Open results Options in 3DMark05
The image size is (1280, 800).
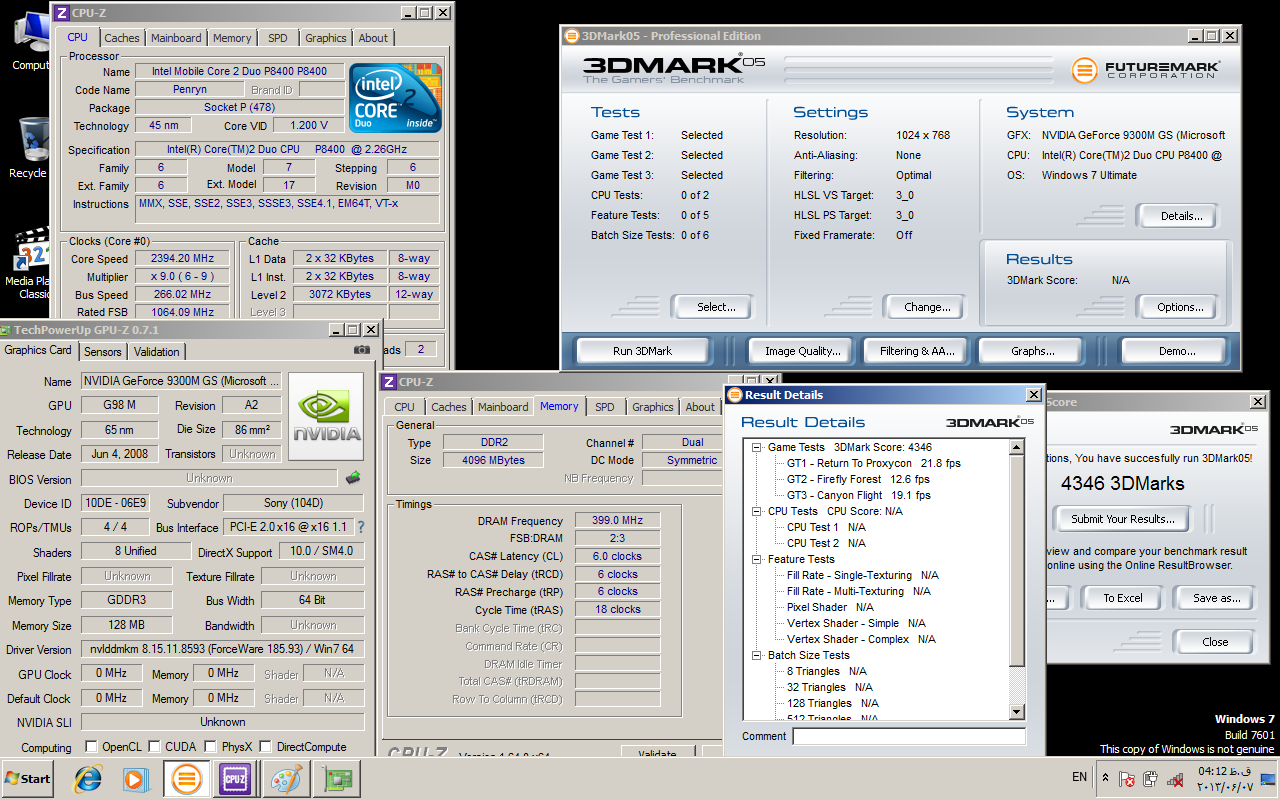1180,307
